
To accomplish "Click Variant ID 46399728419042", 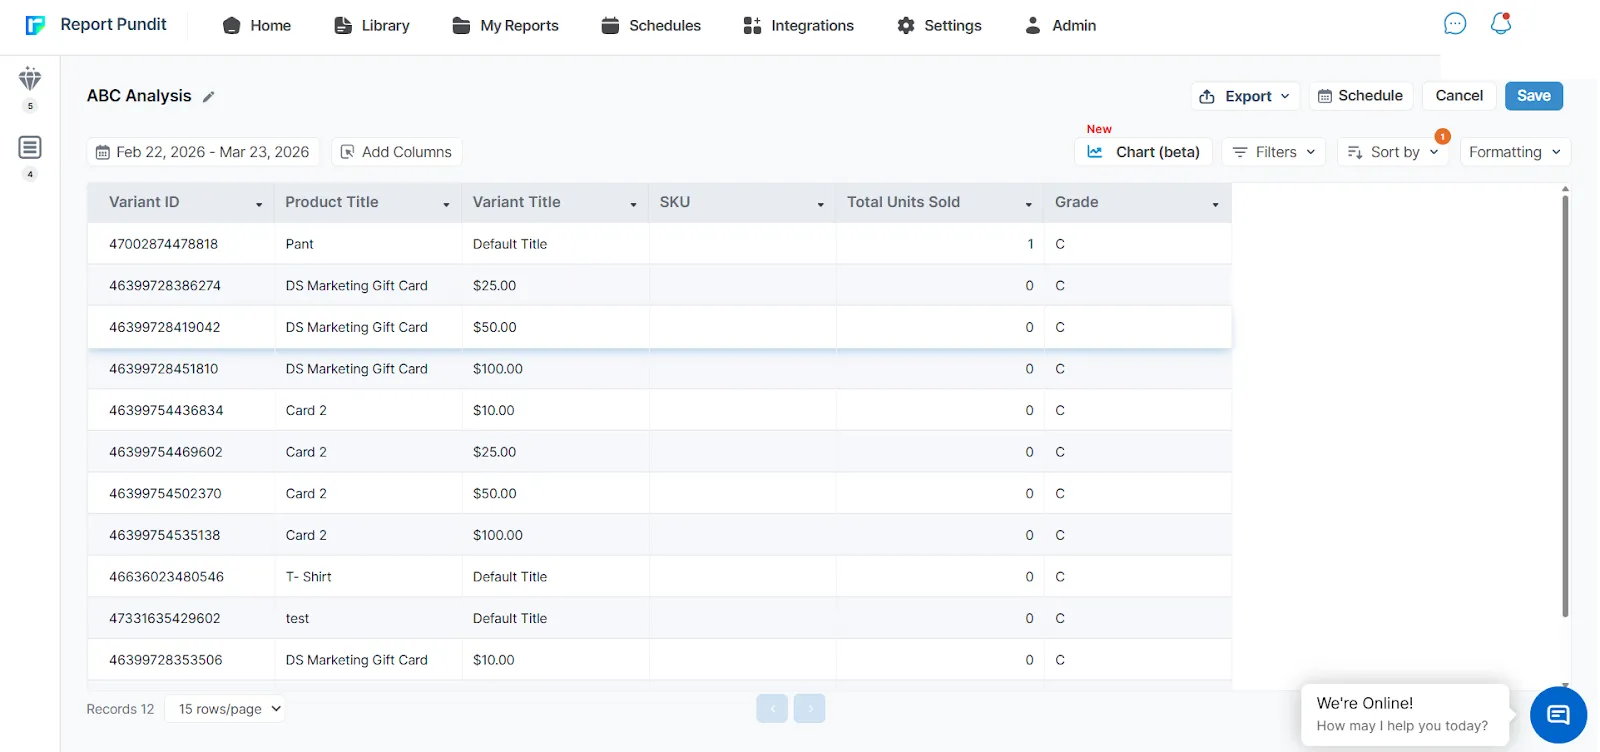I will coord(165,327).
